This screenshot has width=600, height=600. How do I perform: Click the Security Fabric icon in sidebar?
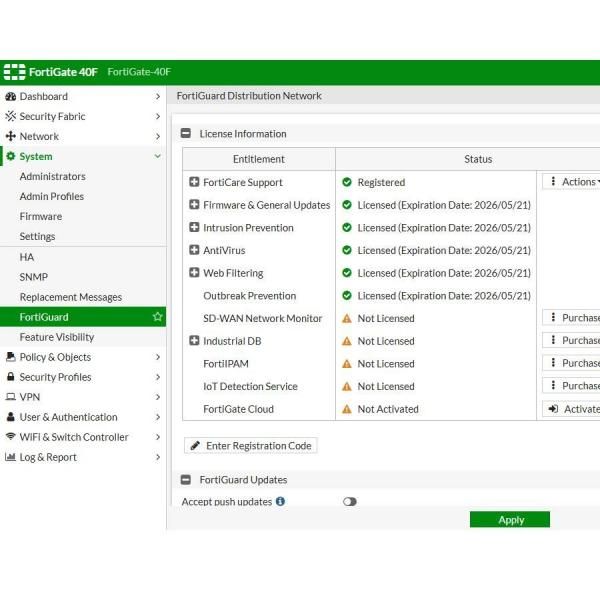coord(11,117)
